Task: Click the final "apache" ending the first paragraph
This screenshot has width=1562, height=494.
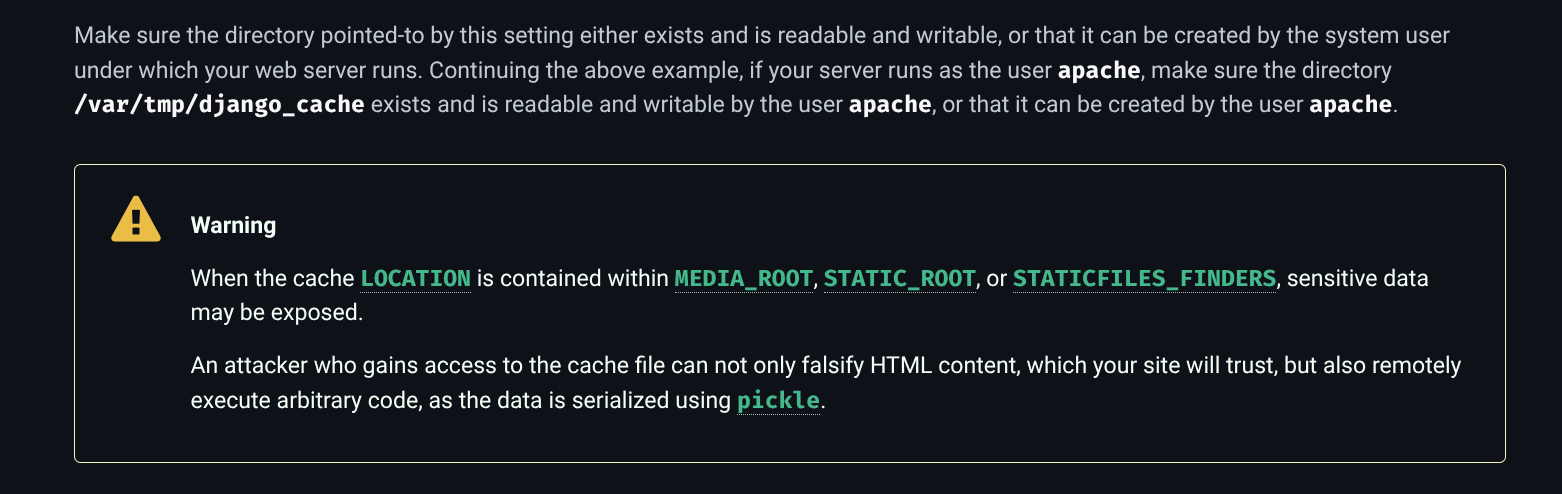Action: 1350,104
